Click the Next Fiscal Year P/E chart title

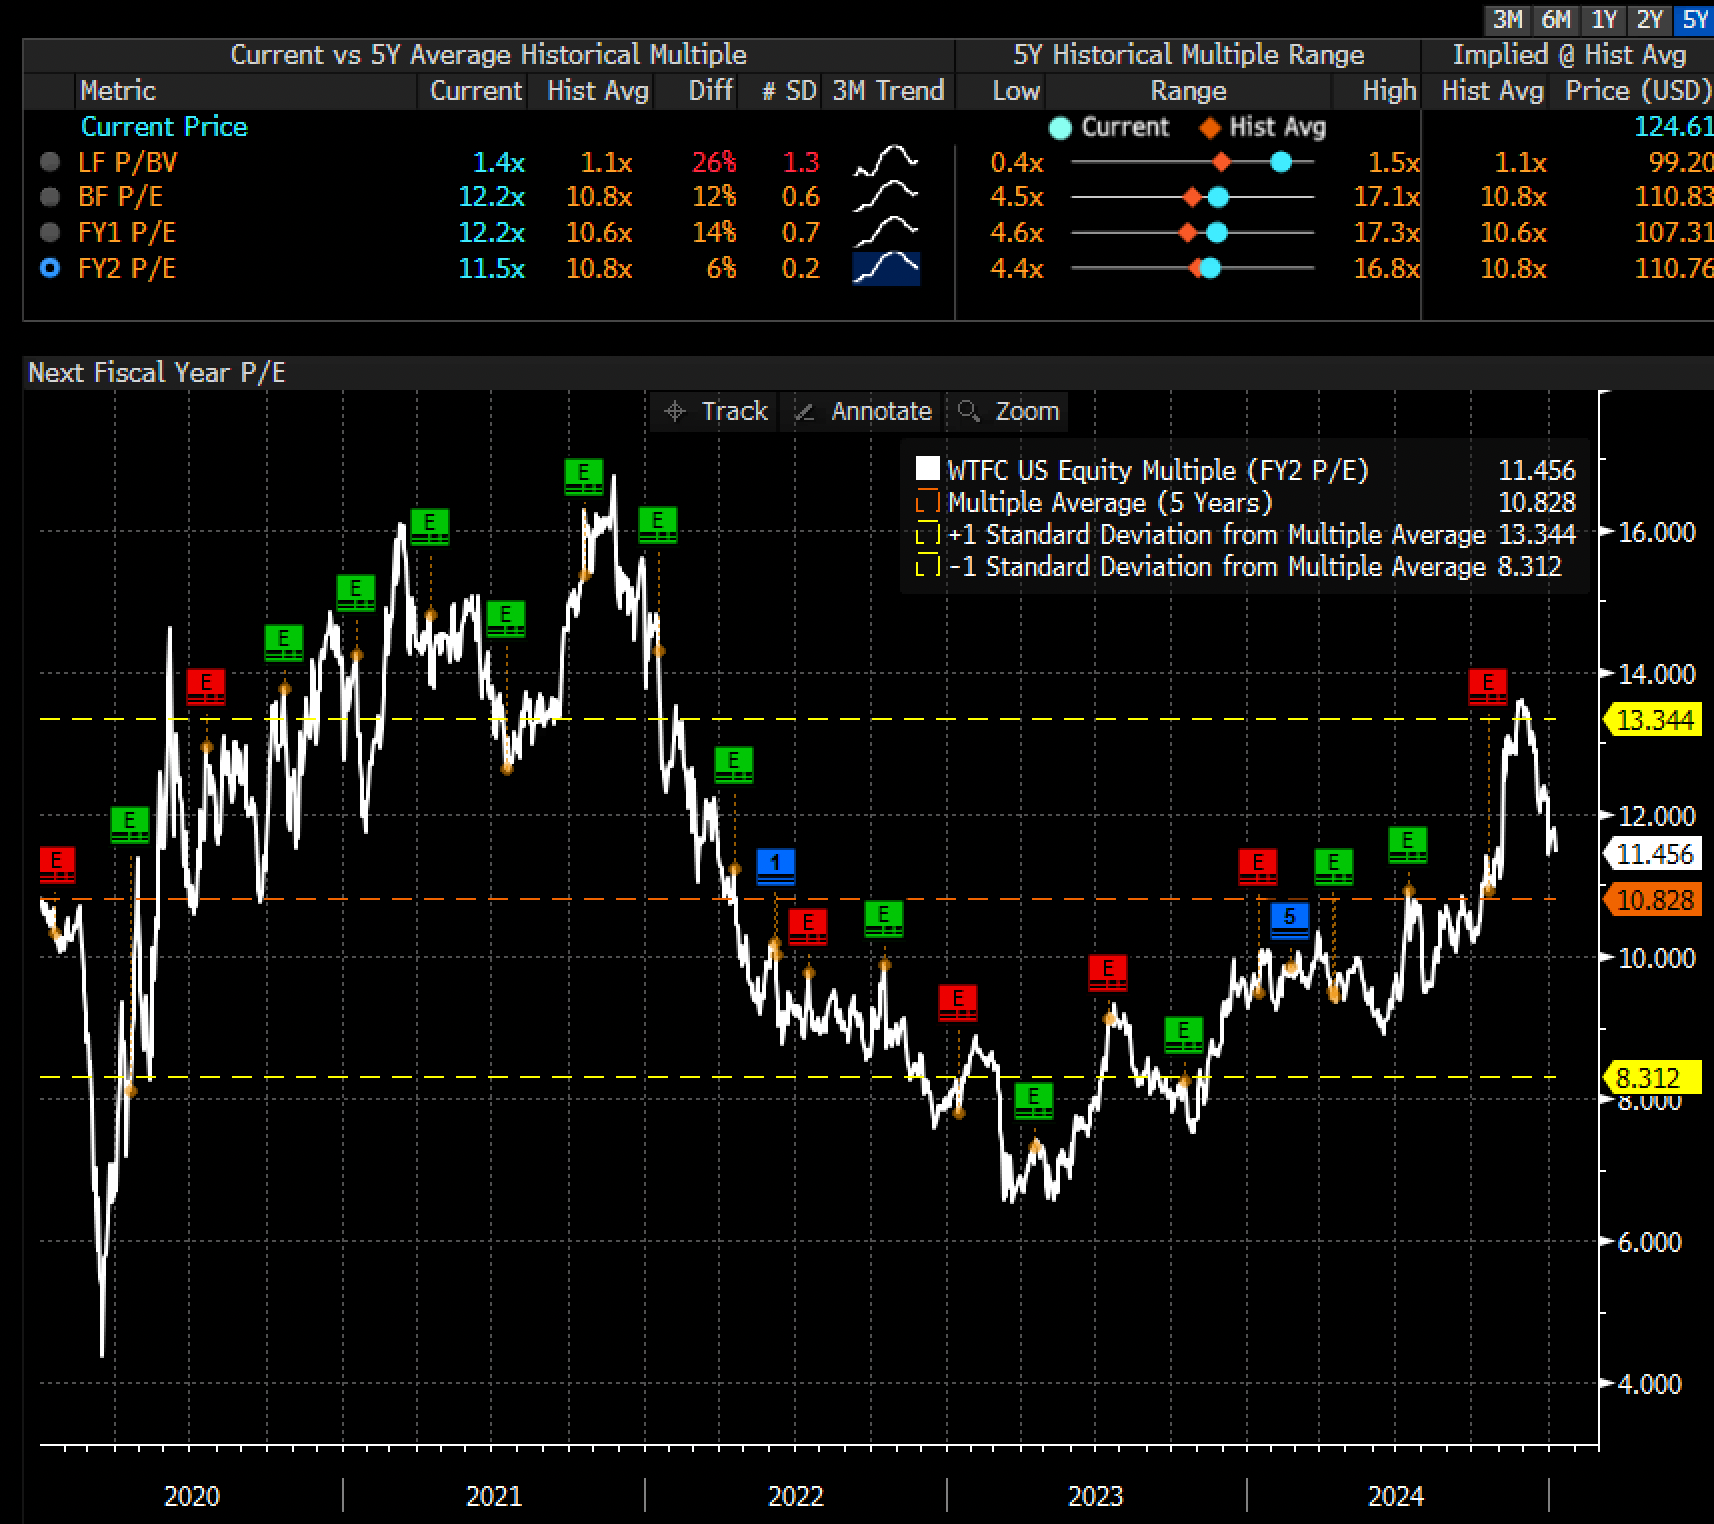(157, 373)
